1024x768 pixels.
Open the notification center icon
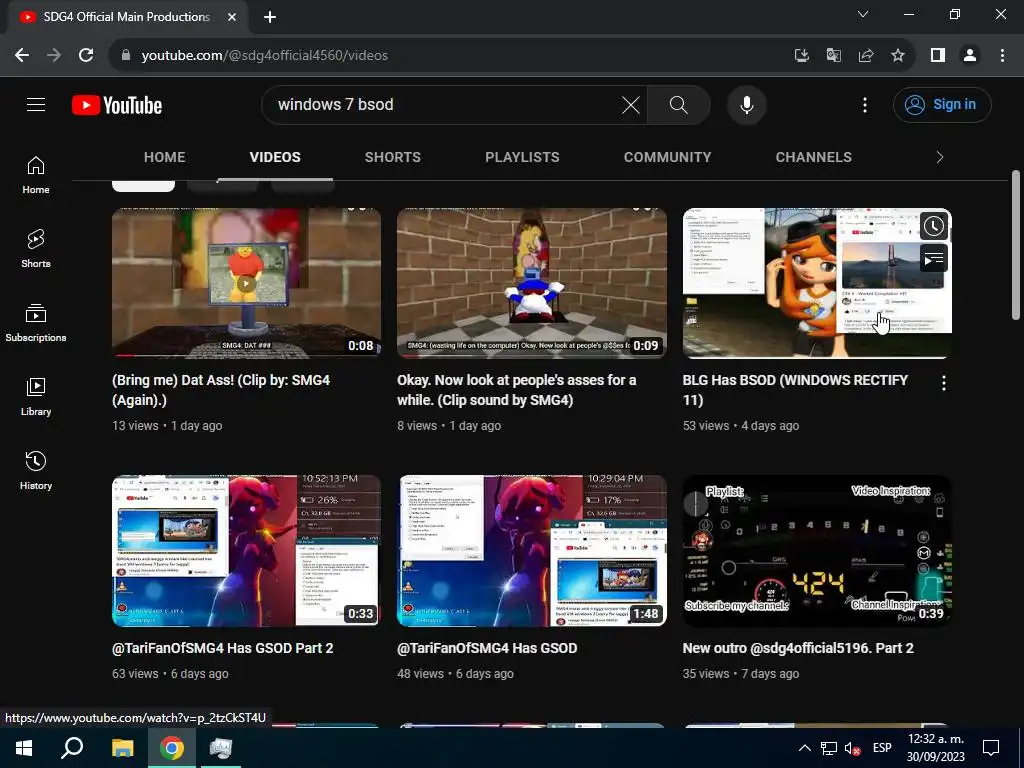[x=991, y=748]
